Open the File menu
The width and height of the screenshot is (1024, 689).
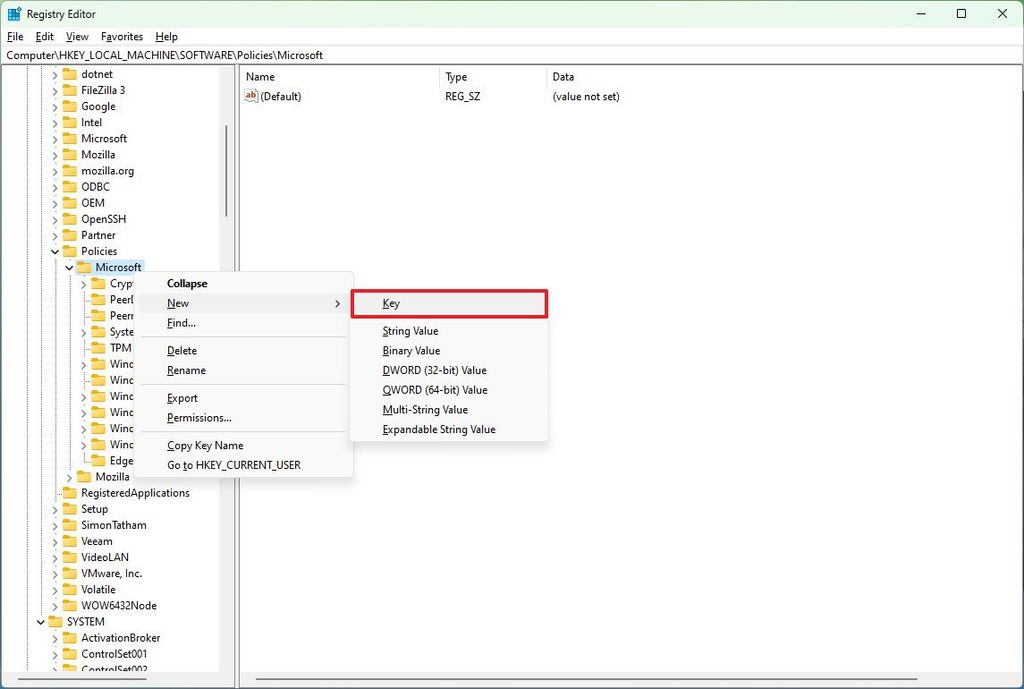pos(14,37)
